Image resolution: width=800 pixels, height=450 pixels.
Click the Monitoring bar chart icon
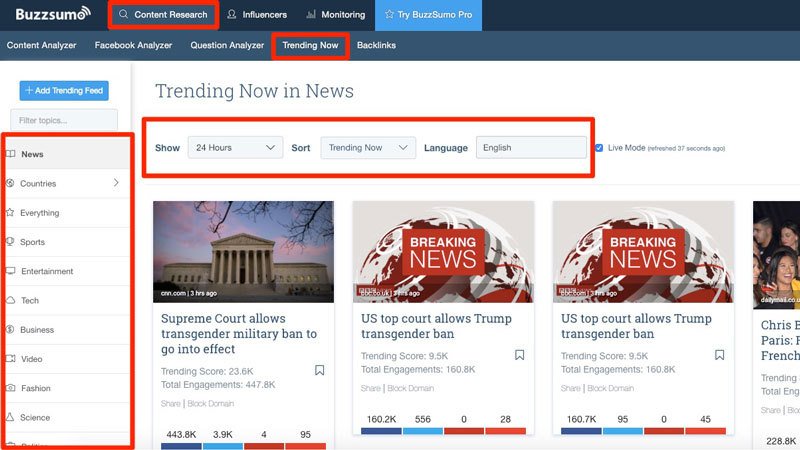point(310,14)
